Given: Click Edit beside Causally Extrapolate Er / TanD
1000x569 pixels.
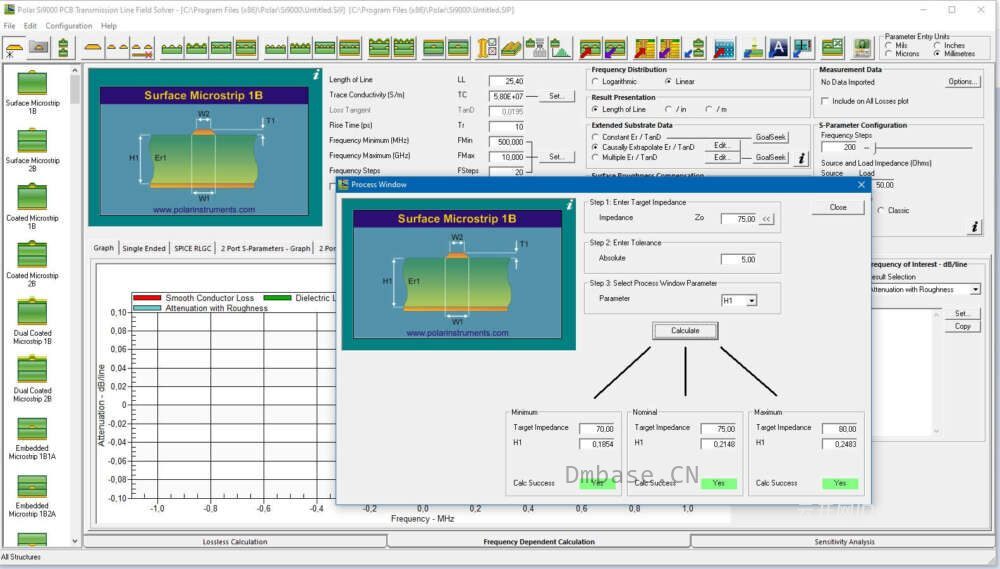Looking at the screenshot, I should 721,145.
